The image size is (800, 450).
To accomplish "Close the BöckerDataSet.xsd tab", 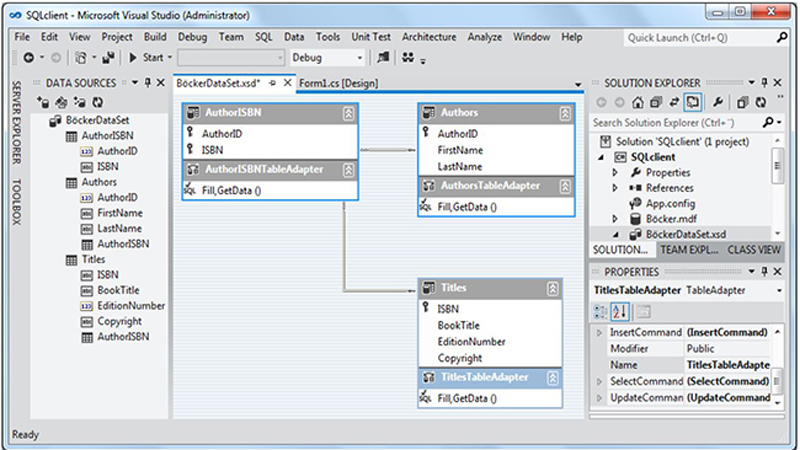I will (x=286, y=83).
